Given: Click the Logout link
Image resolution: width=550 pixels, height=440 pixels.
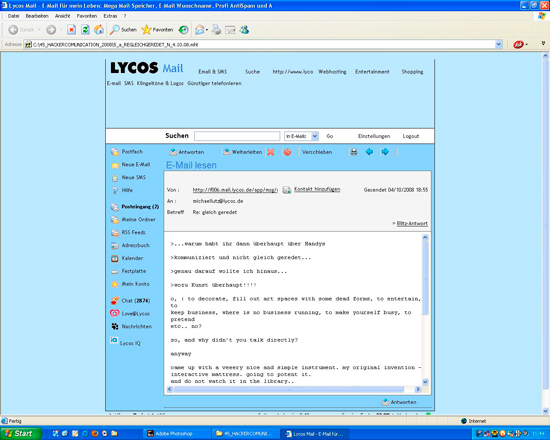Looking at the screenshot, I should tap(411, 136).
